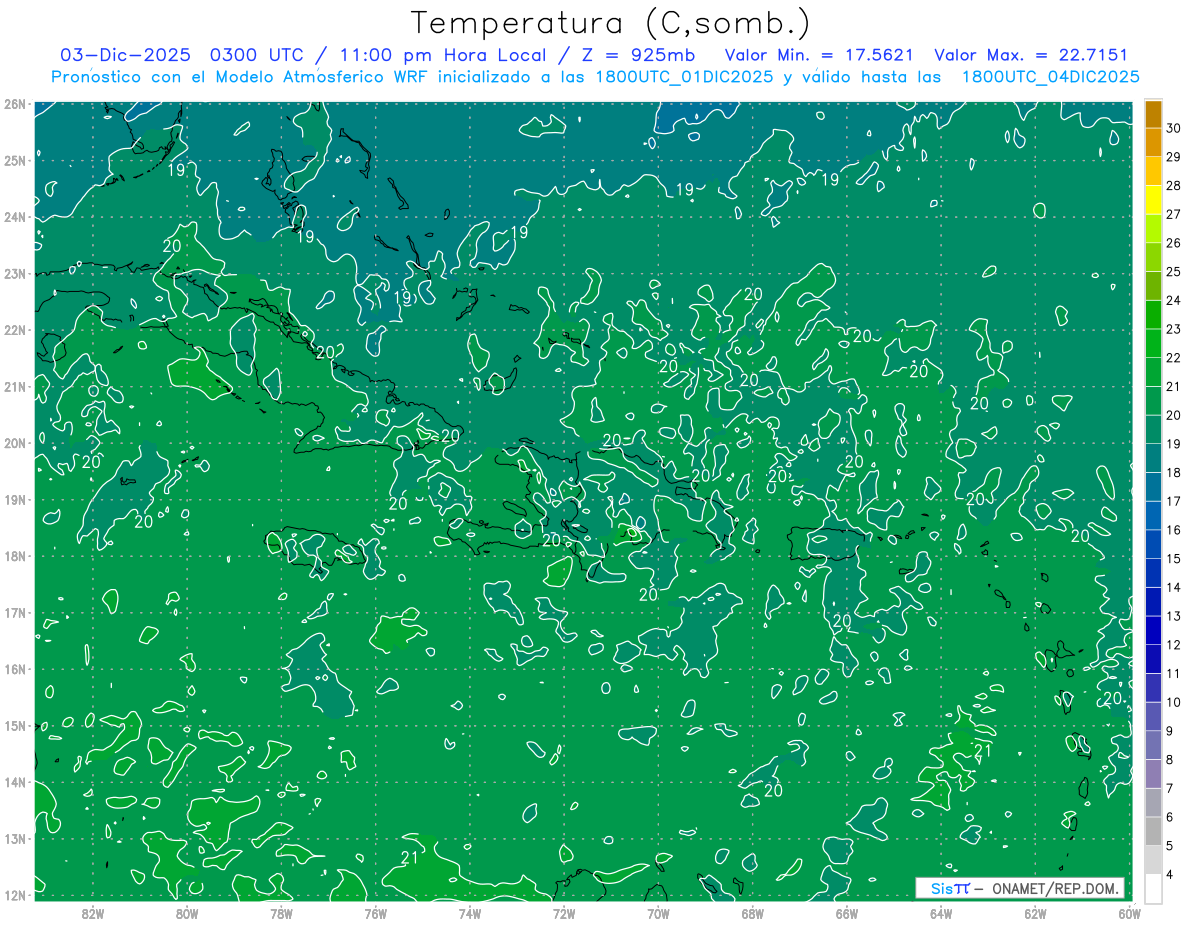Viewport: 1200px width, 927px height.
Task: Click the "30" color scale label
Action: 1174,127
